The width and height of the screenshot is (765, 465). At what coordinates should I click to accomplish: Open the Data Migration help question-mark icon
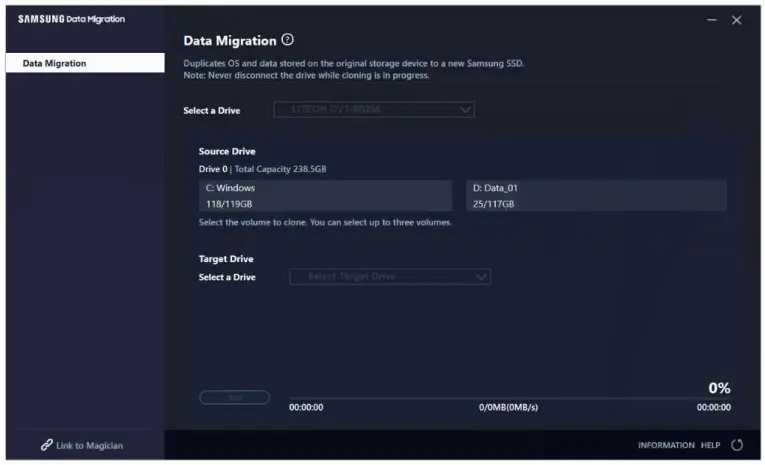pyautogui.click(x=287, y=40)
